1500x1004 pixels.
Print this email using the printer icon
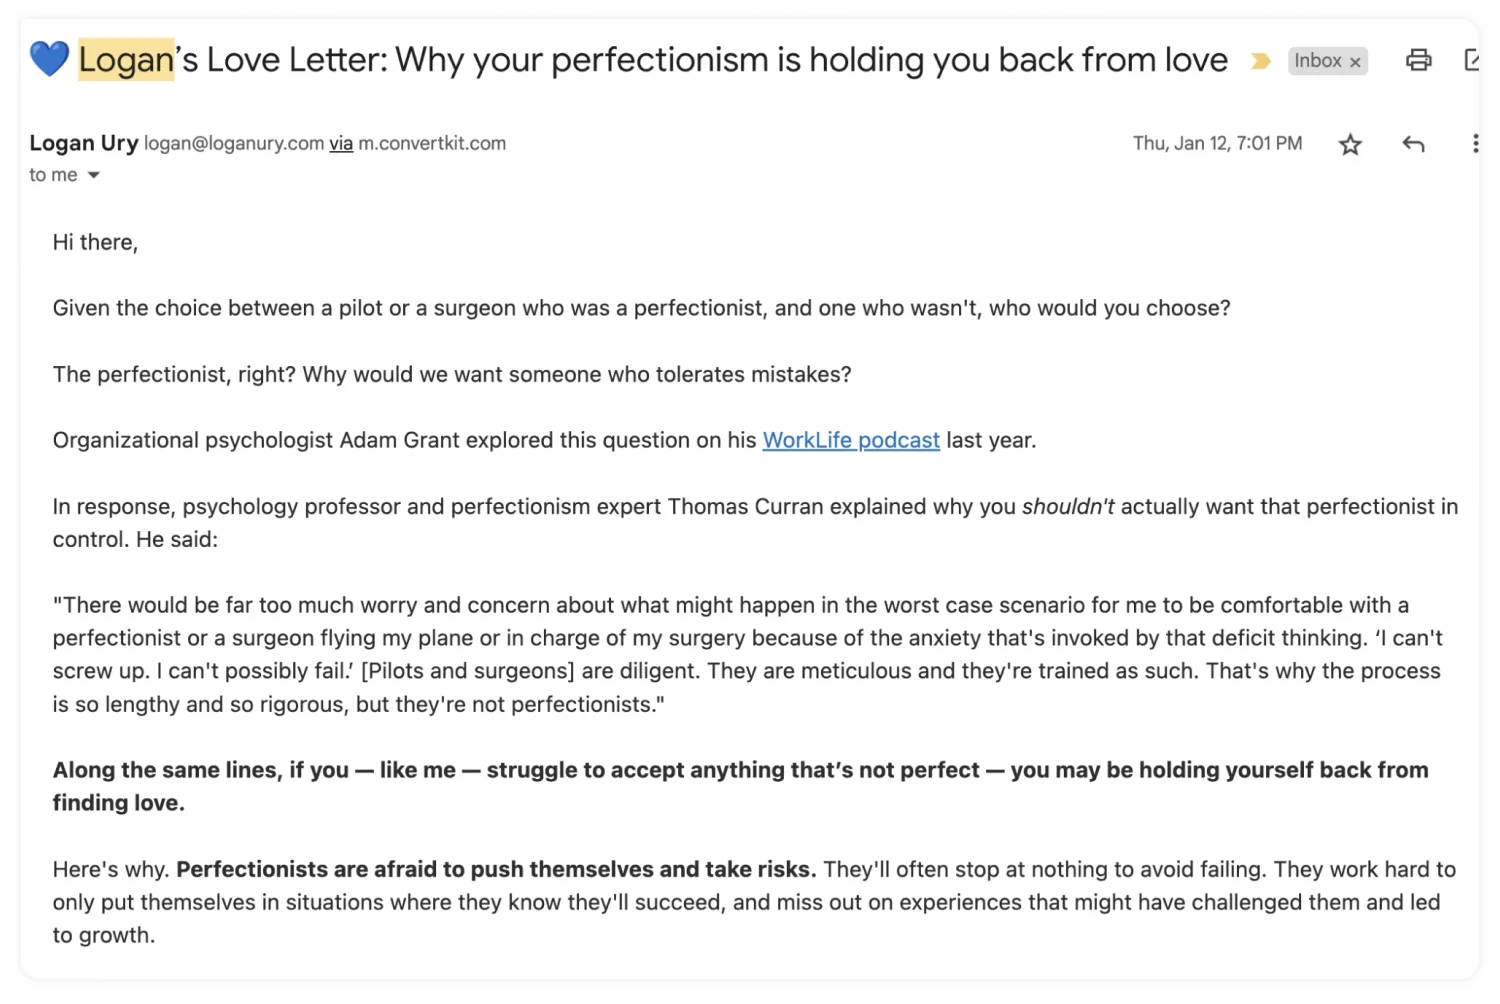pos(1418,60)
